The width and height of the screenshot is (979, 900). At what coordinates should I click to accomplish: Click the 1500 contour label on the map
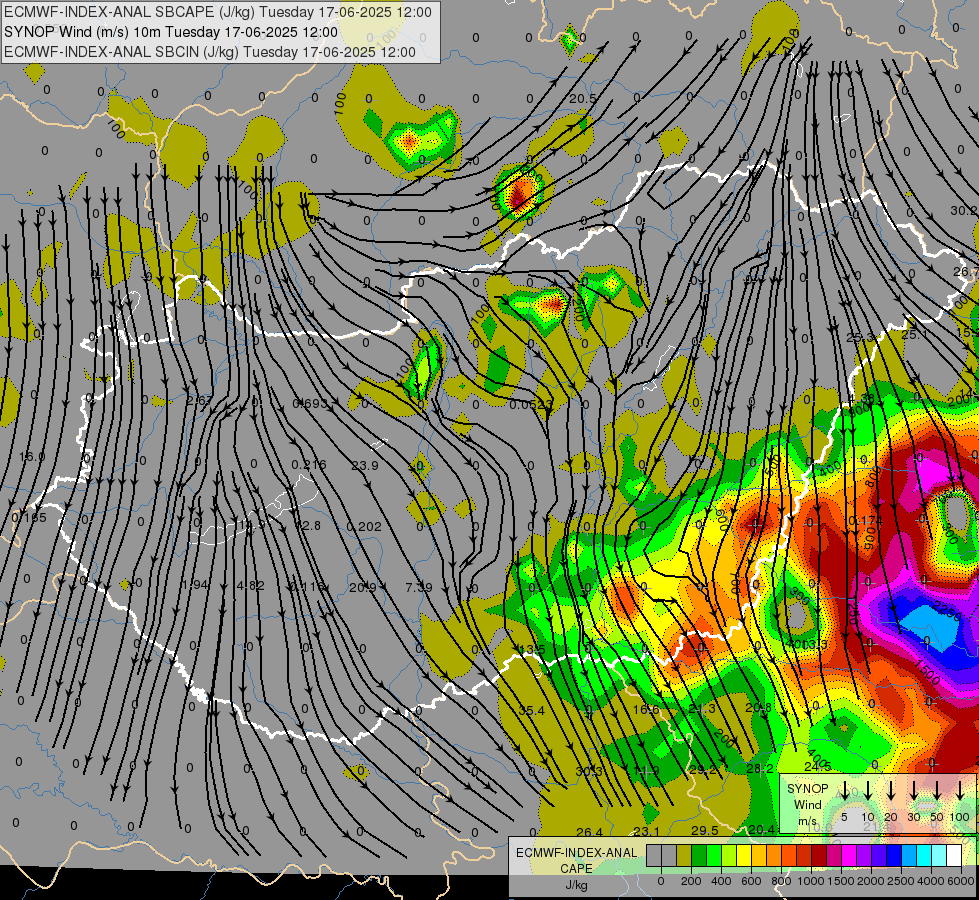[928, 673]
